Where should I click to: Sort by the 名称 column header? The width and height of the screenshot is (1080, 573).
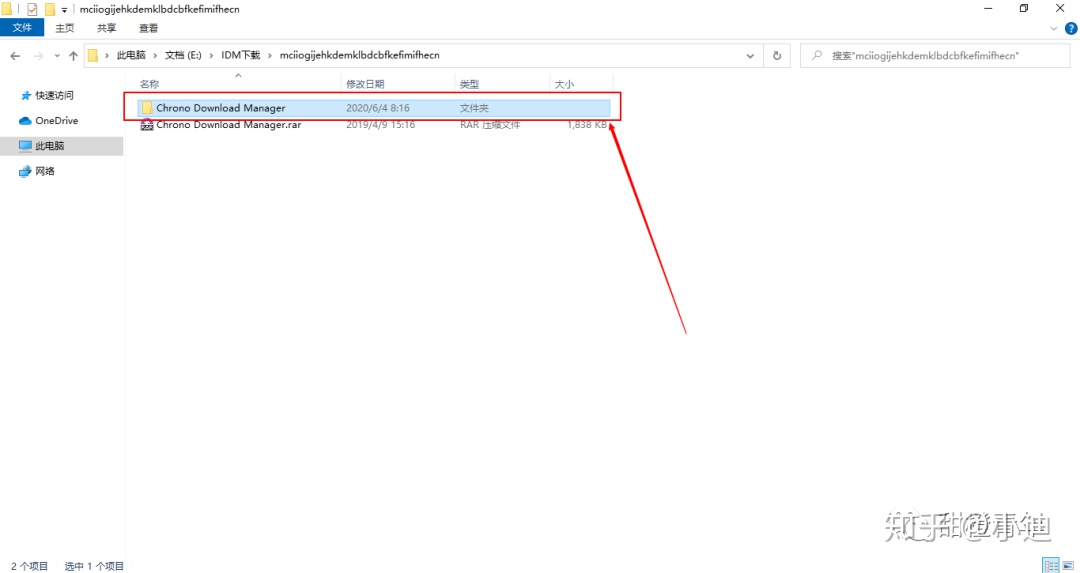tap(149, 84)
